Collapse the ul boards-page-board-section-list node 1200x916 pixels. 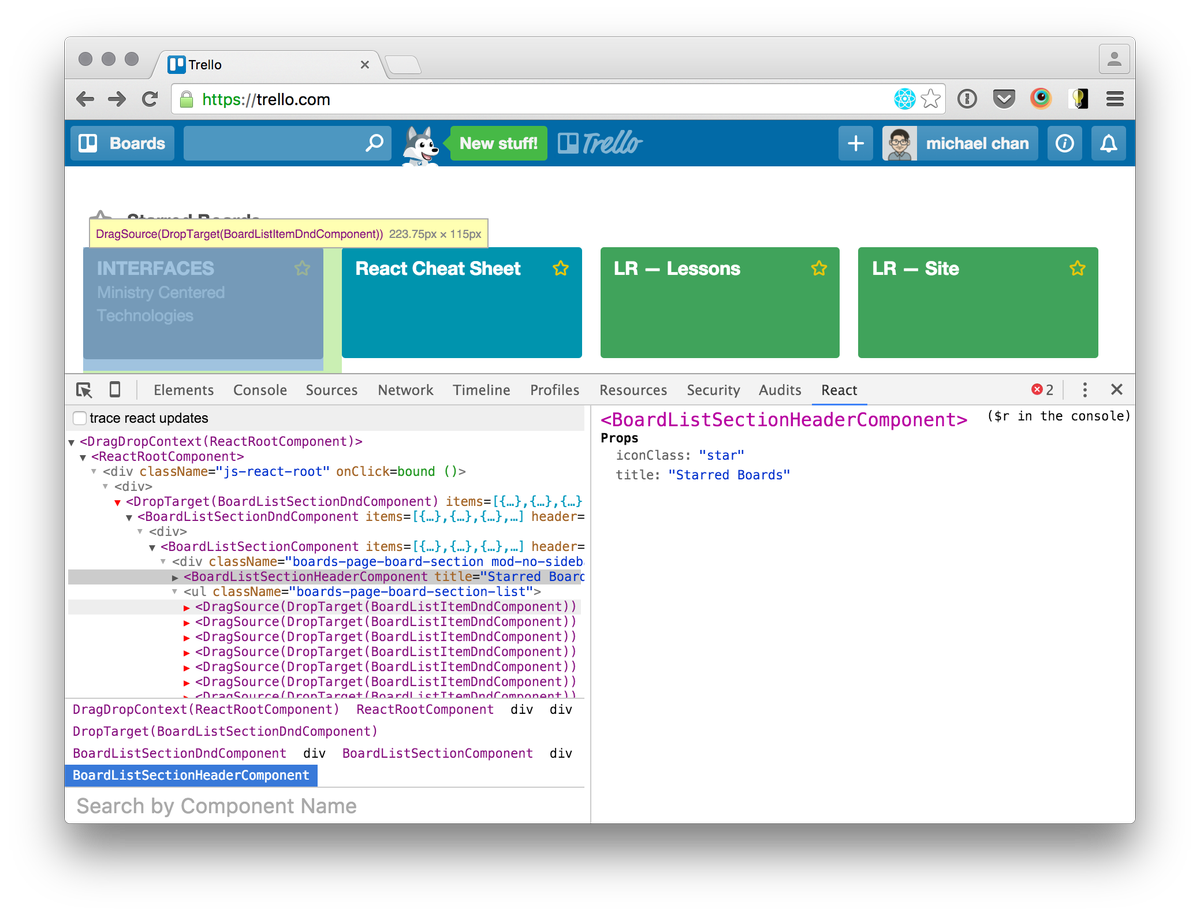pos(176,592)
